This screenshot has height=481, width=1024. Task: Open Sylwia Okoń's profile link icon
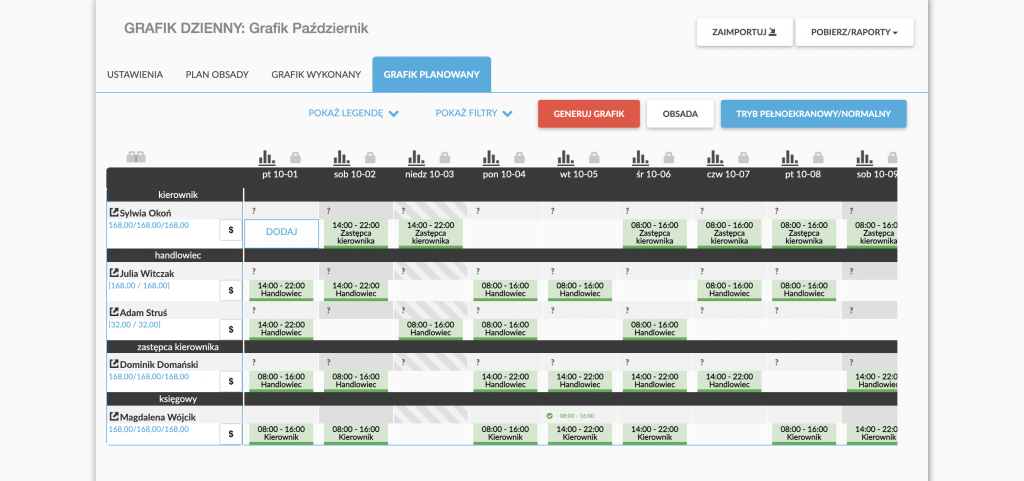point(113,212)
